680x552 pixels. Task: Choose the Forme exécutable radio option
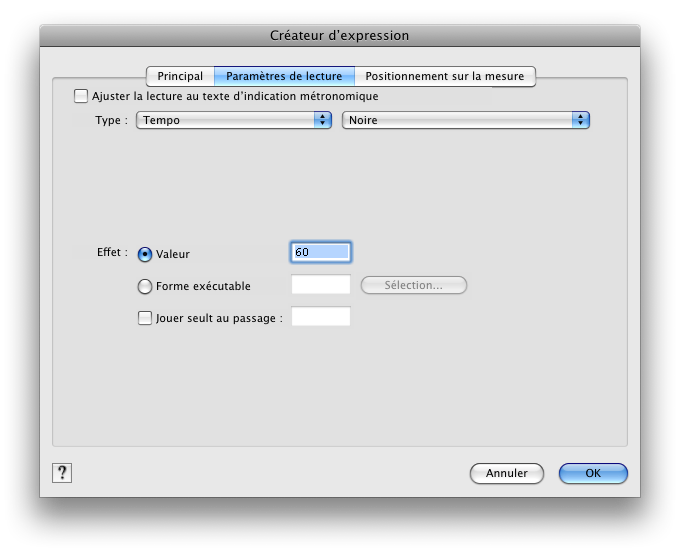[x=145, y=286]
